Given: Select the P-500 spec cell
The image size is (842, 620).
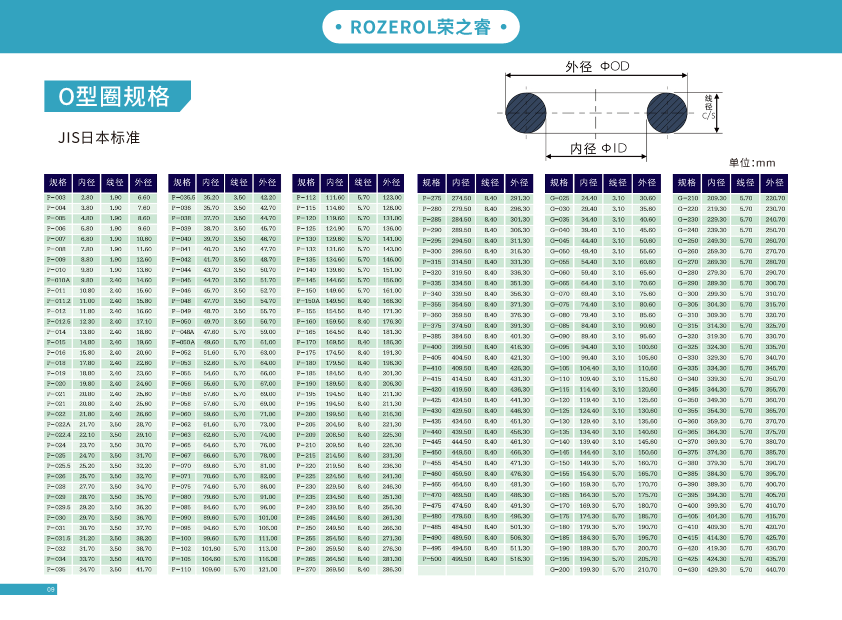Looking at the screenshot, I should pyautogui.click(x=431, y=558).
